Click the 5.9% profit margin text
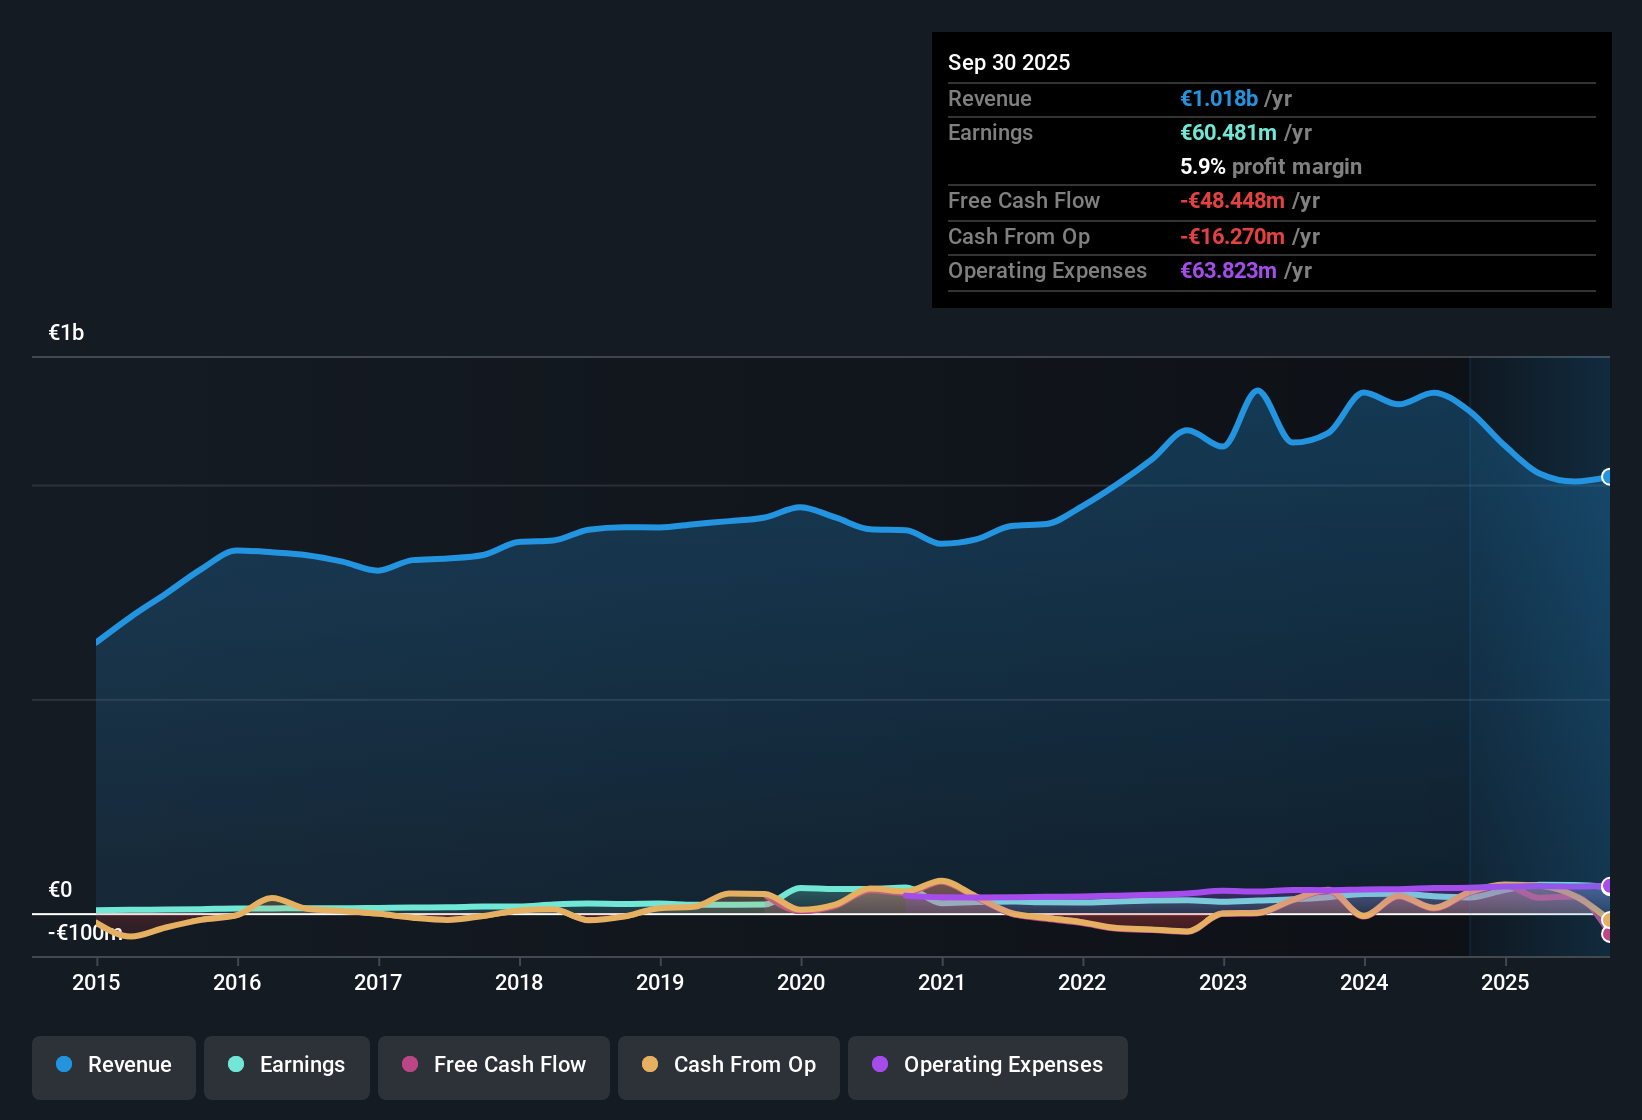Image resolution: width=1642 pixels, height=1120 pixels. coord(1270,166)
